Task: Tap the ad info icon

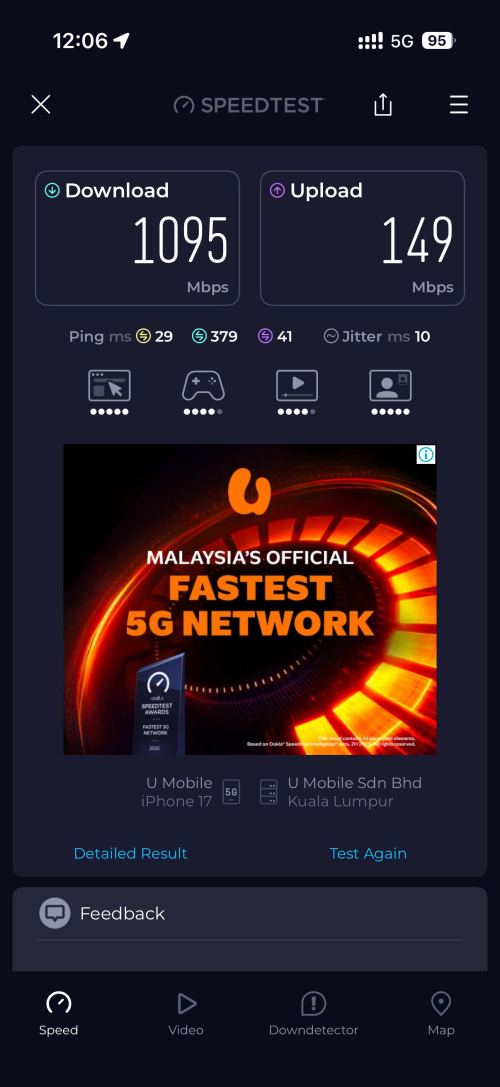Action: tap(426, 455)
